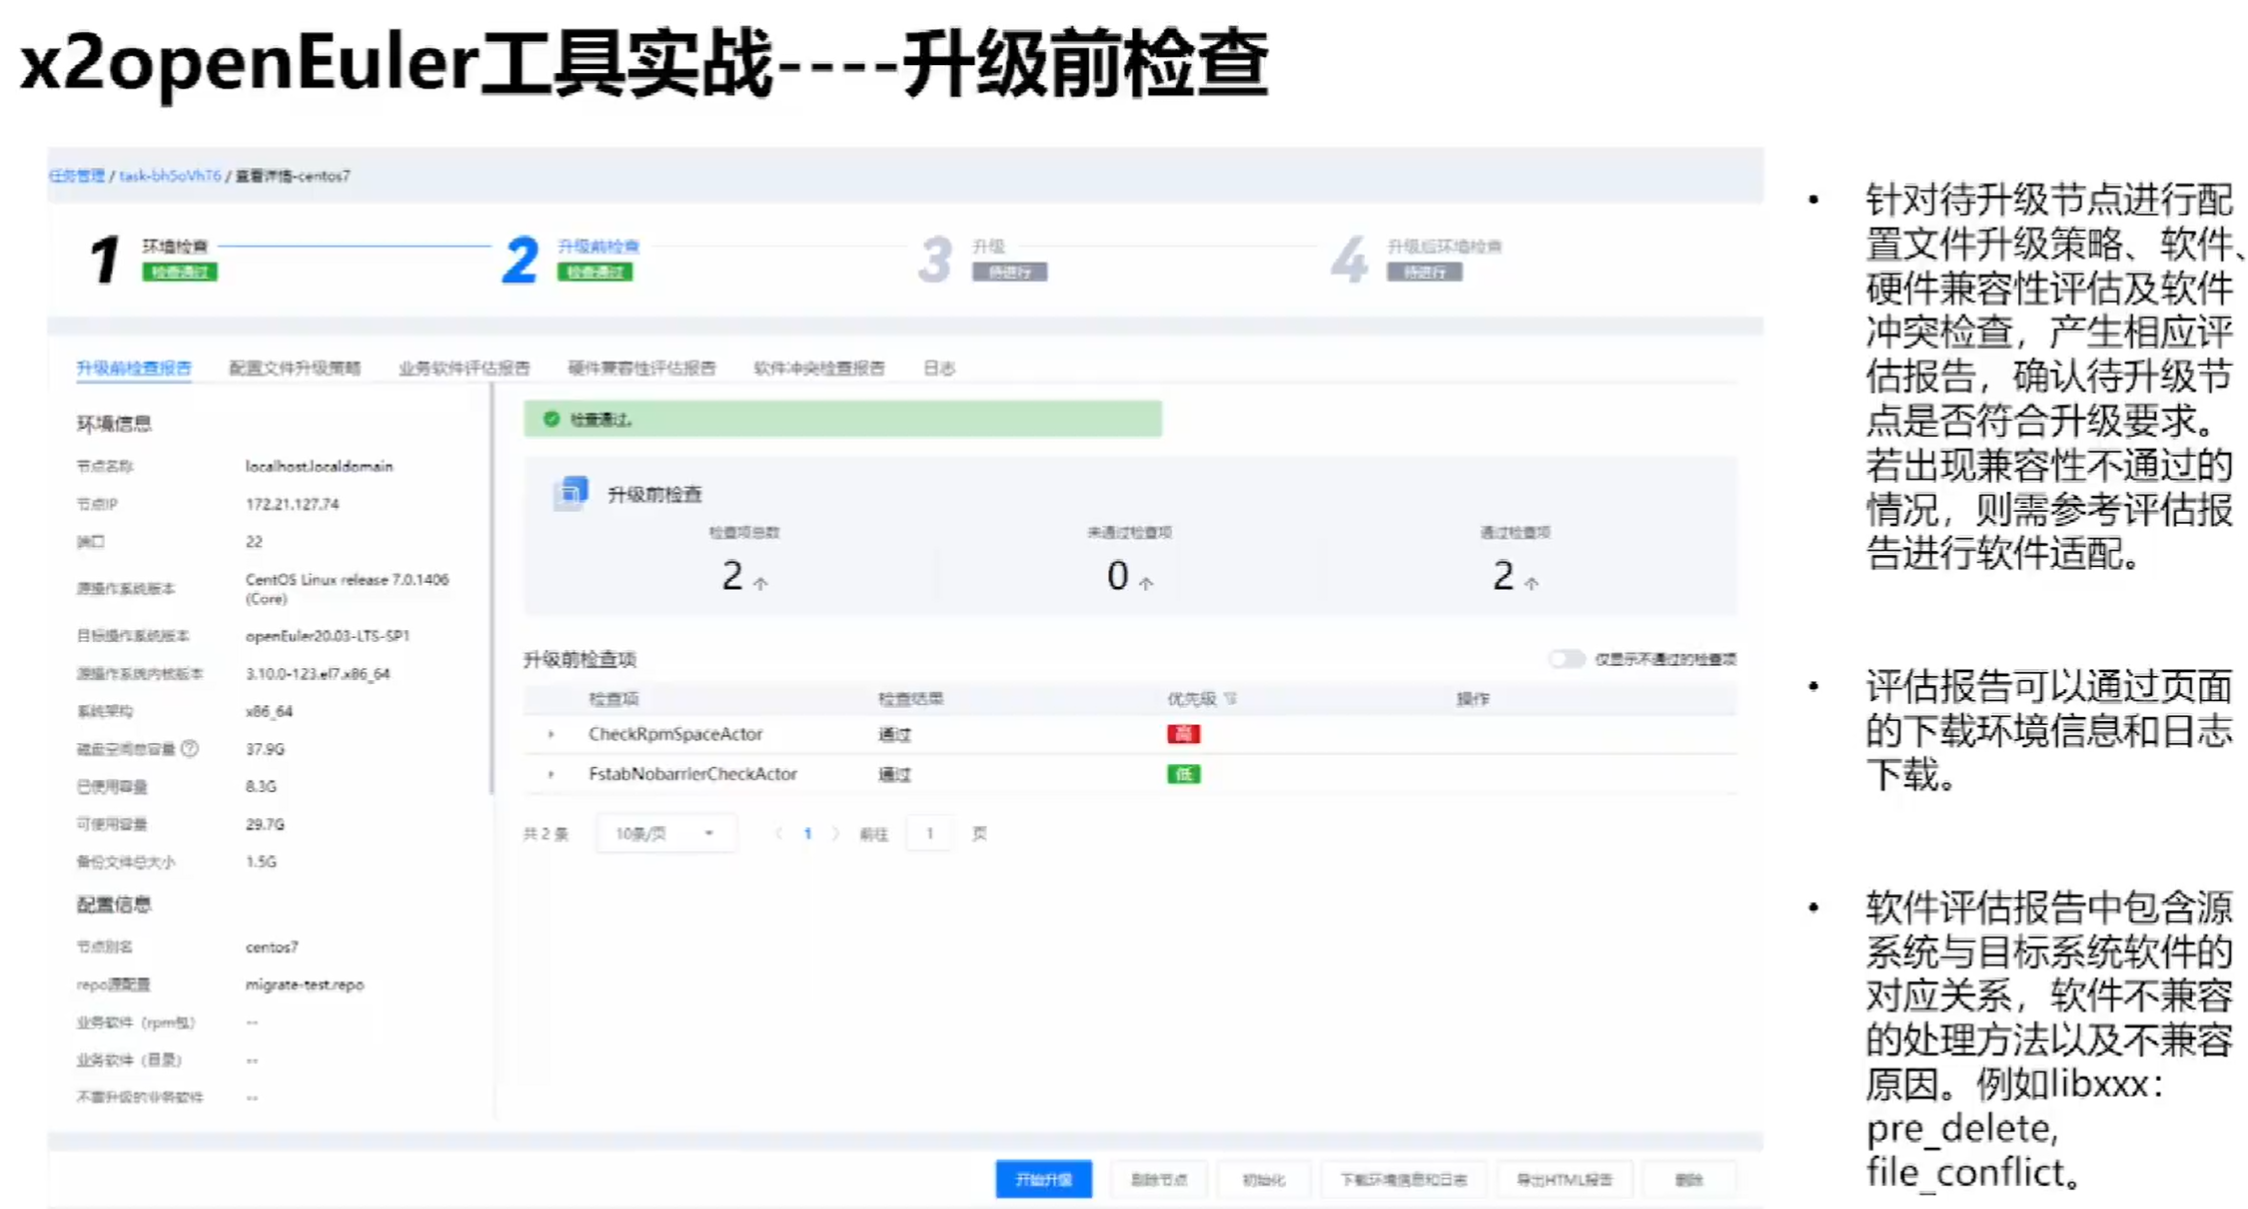Viewport: 2248px width, 1209px height.
Task: Select page 1 in pagination
Action: point(807,833)
